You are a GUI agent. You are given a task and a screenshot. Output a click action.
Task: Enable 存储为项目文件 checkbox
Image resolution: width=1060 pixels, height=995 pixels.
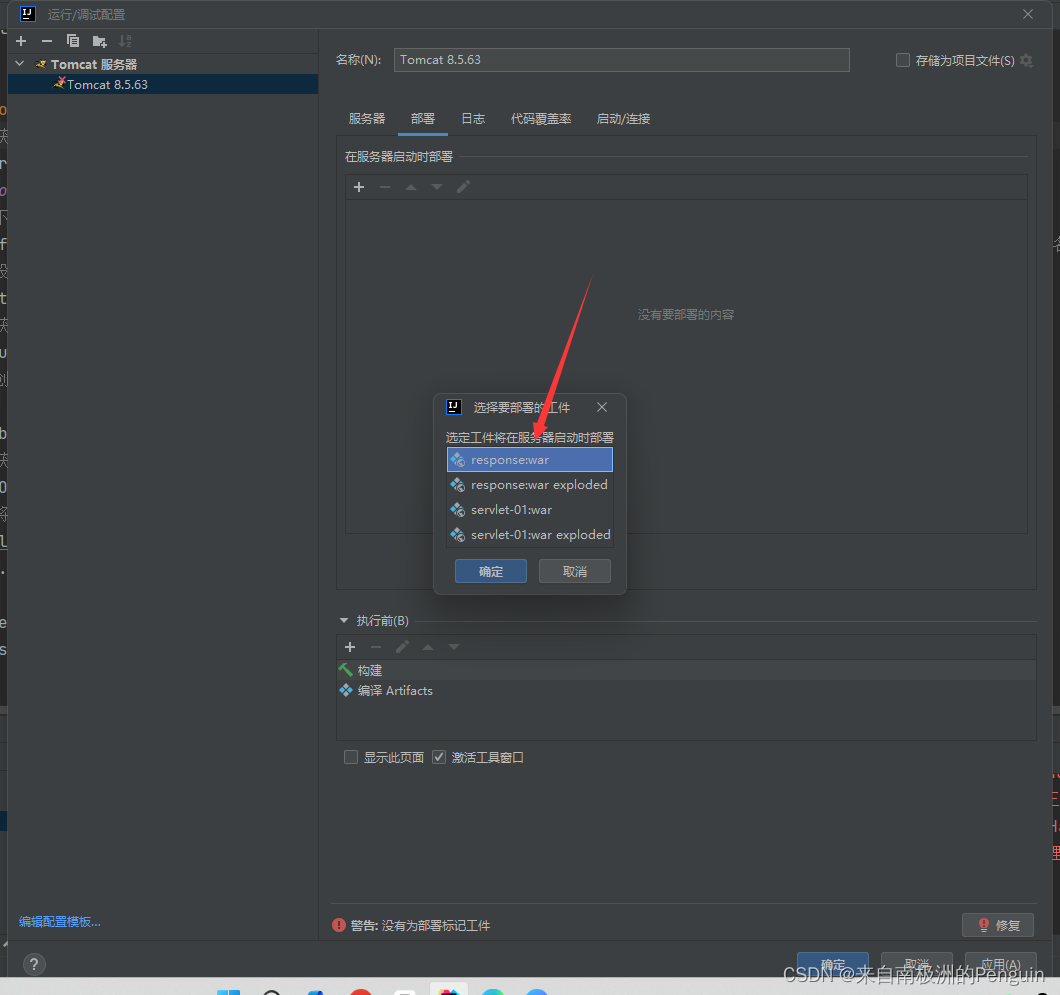(x=902, y=60)
